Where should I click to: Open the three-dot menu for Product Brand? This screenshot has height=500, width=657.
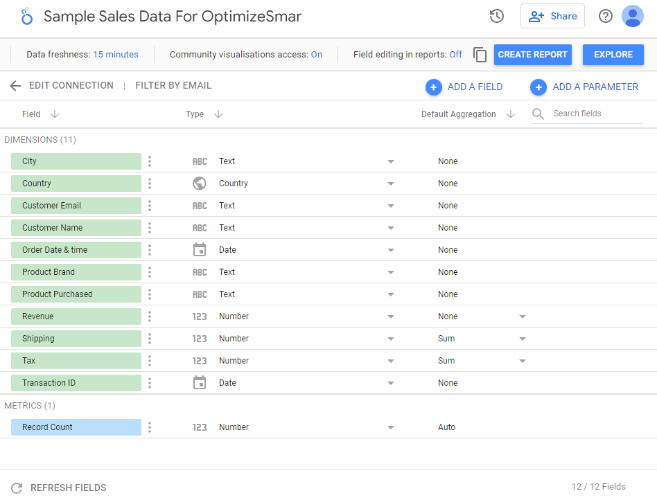pos(150,272)
